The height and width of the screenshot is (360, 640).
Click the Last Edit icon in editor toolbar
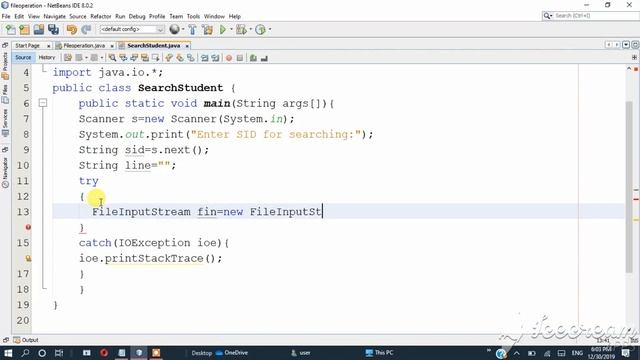click(x=68, y=58)
